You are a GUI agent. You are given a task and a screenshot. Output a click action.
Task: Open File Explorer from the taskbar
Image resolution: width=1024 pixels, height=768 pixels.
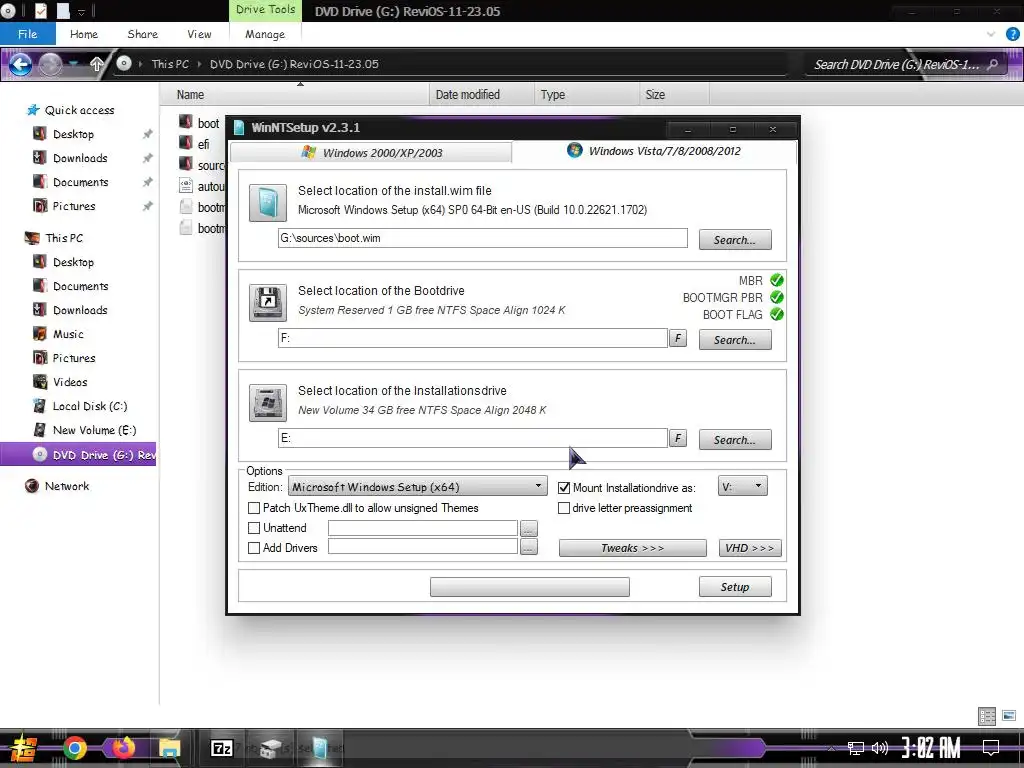click(169, 748)
